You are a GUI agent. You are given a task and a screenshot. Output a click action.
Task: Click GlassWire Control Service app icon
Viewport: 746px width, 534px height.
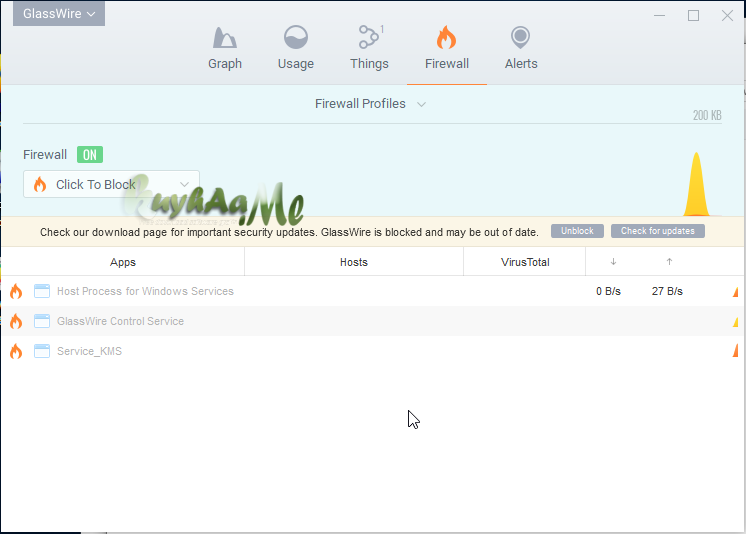coord(42,321)
